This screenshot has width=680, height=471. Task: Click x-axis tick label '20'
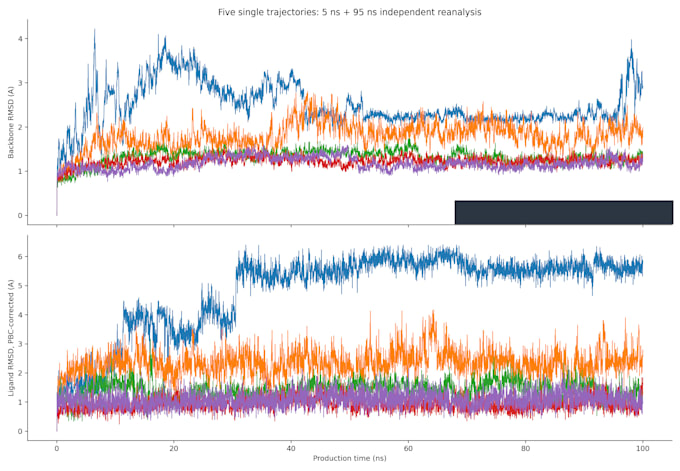pos(173,448)
